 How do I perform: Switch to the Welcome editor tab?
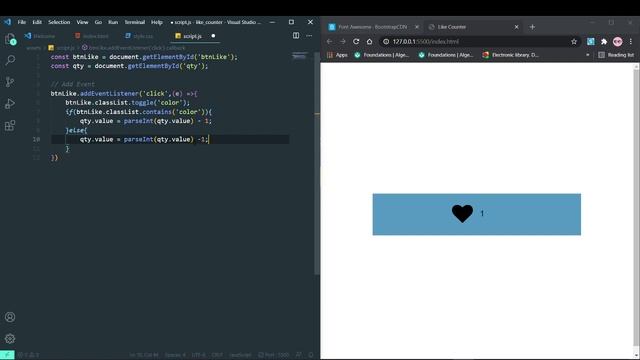click(x=40, y=36)
